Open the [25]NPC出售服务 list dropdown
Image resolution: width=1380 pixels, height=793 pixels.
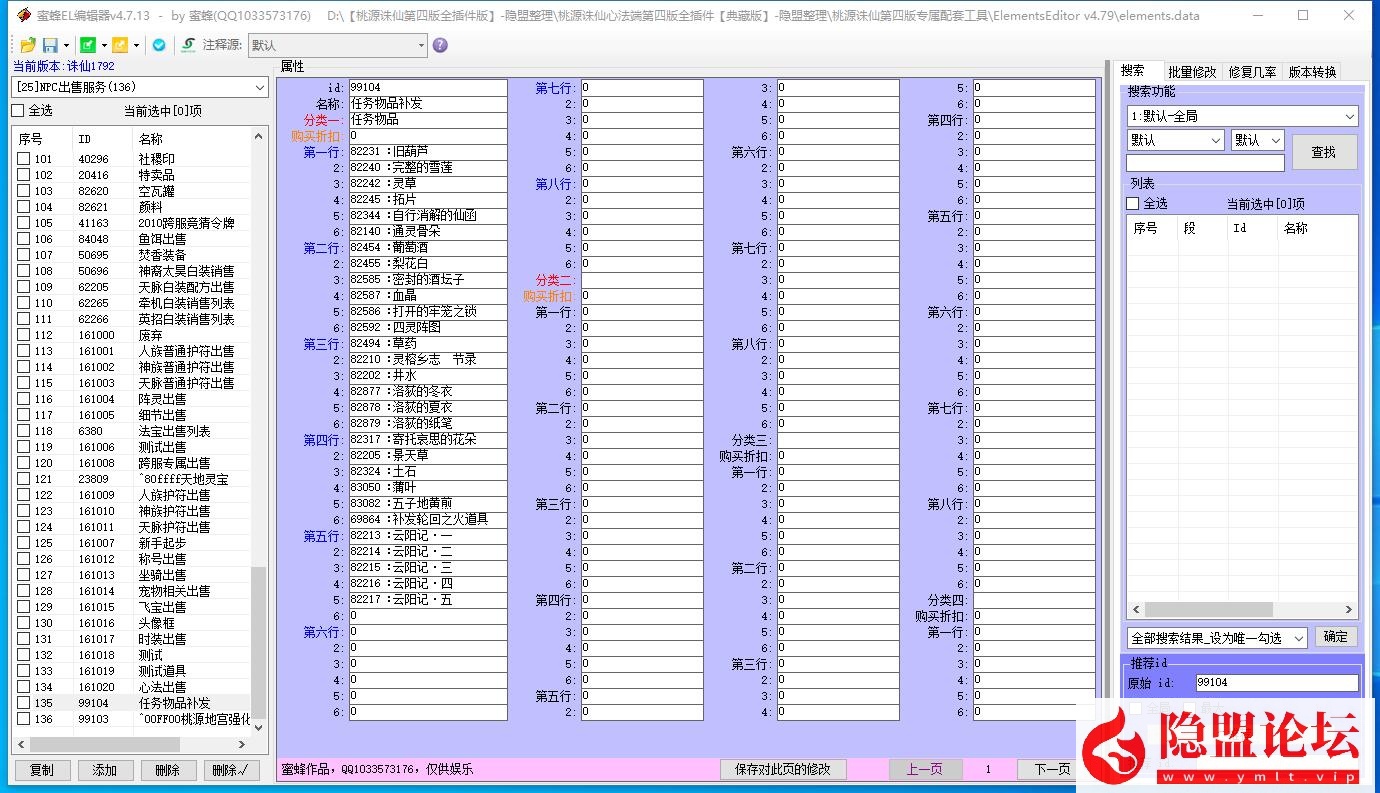click(x=140, y=88)
